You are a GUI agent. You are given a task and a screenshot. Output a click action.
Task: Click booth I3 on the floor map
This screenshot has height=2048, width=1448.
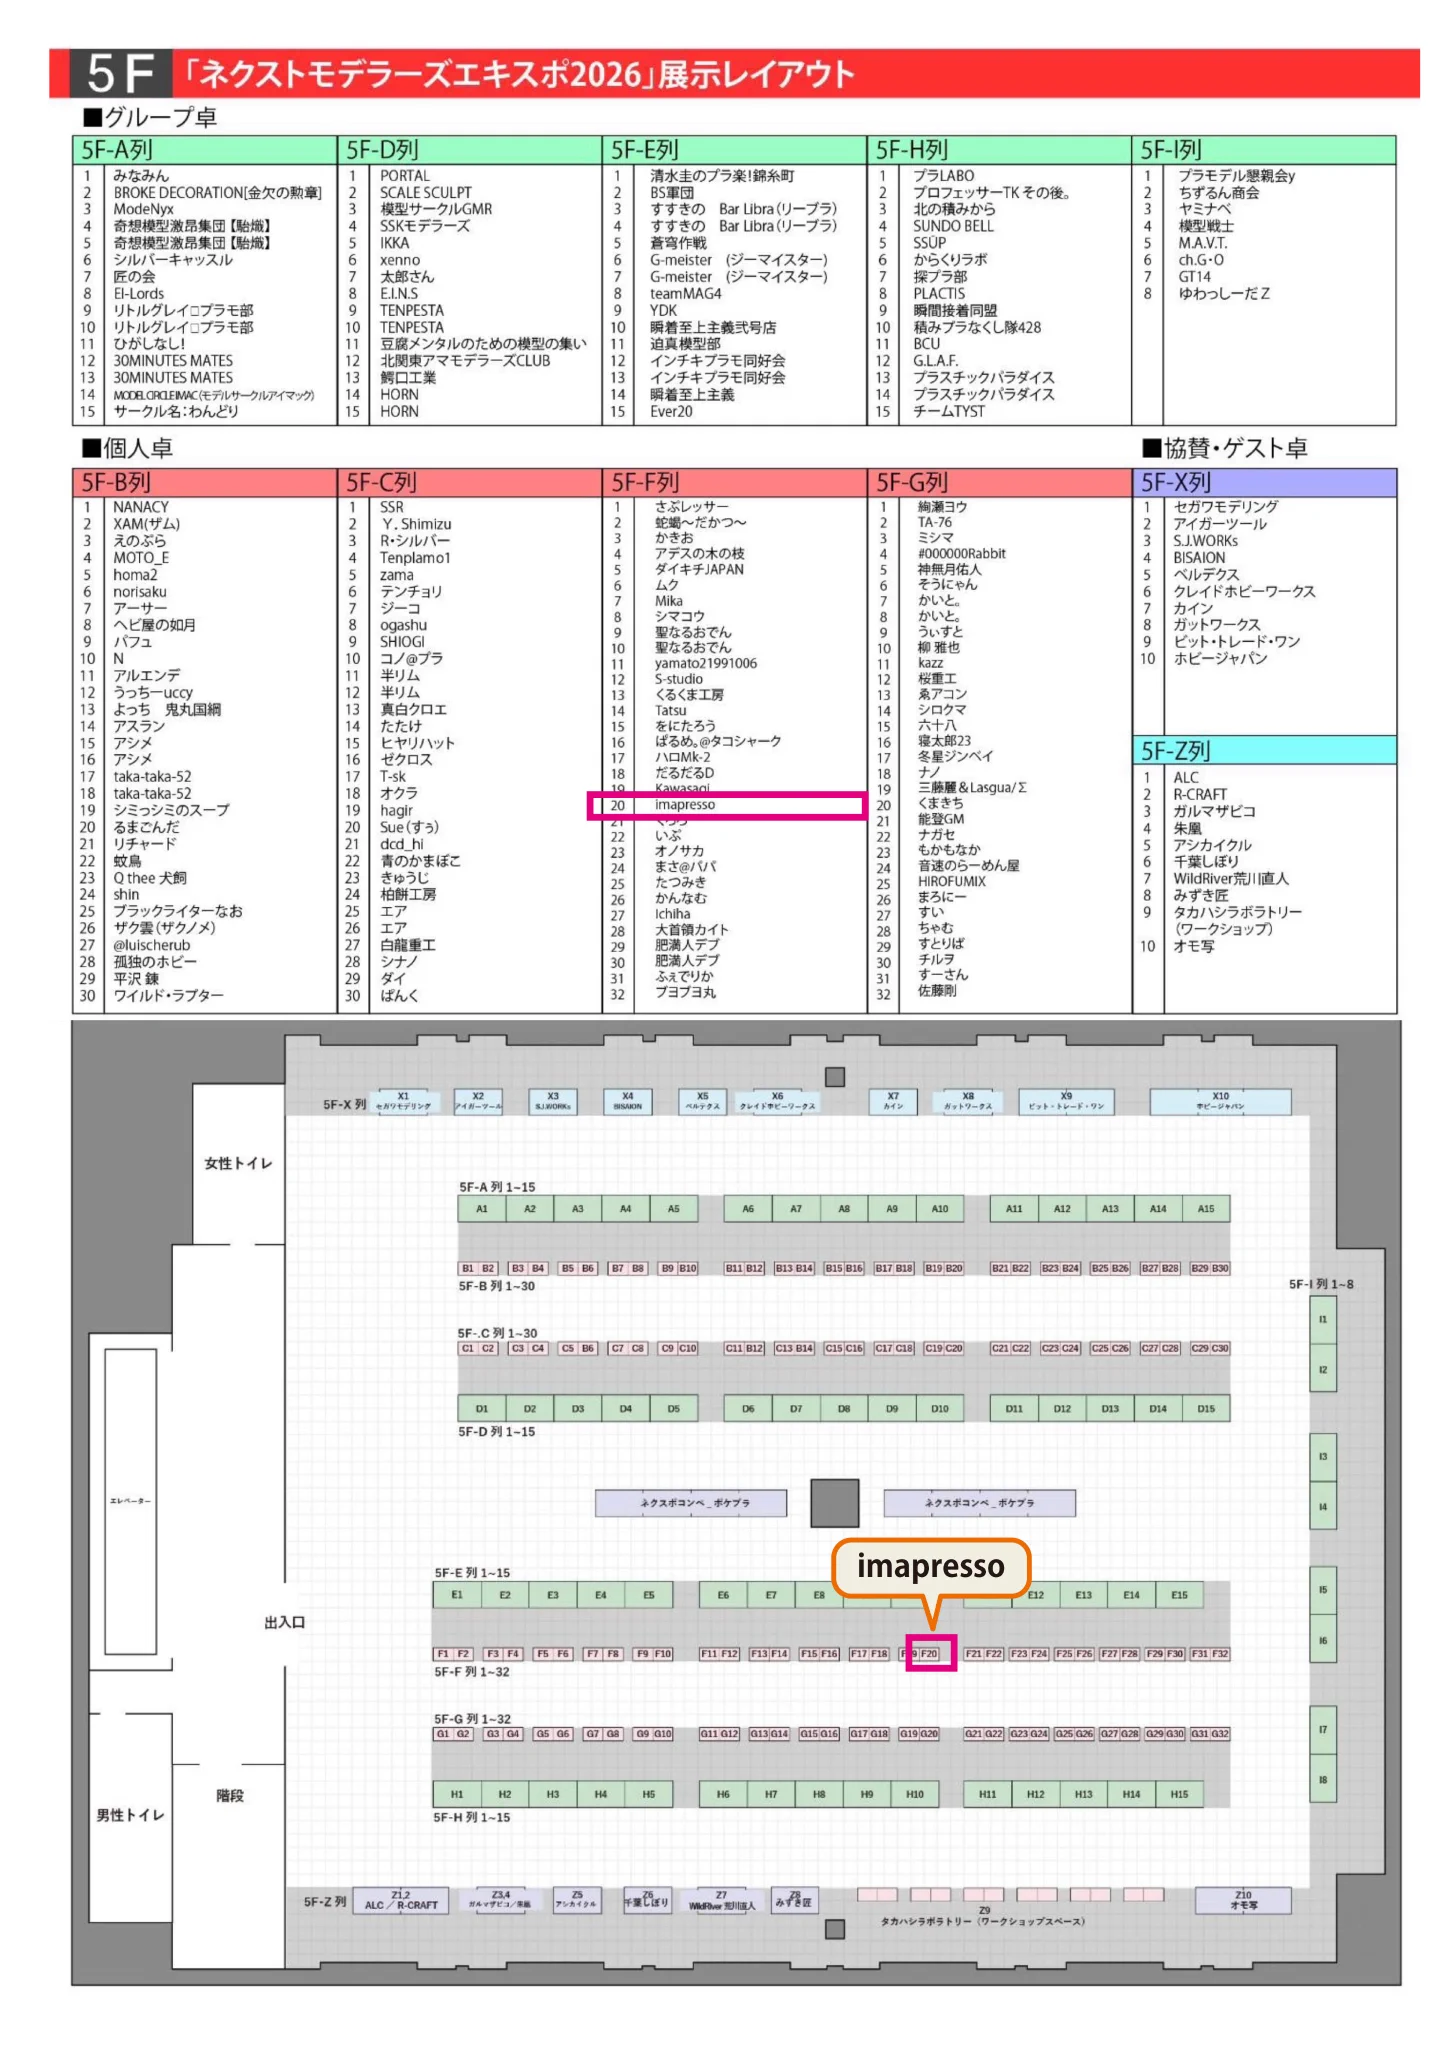[1323, 1457]
